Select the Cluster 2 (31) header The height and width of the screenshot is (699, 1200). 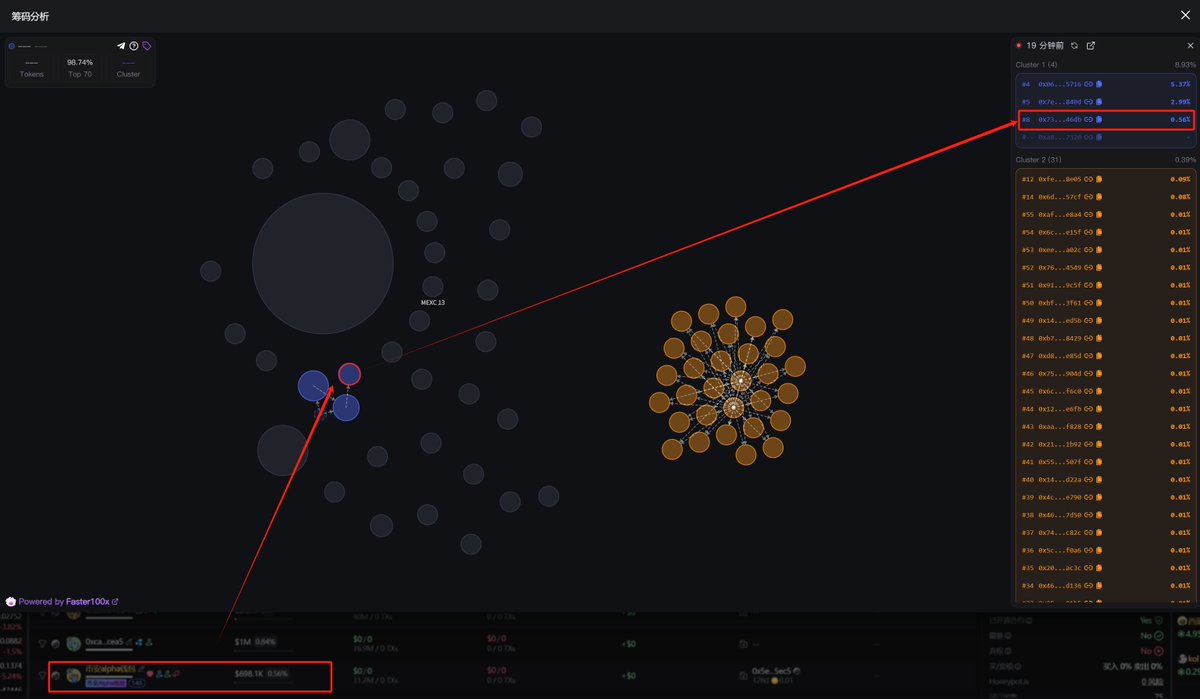click(1037, 159)
